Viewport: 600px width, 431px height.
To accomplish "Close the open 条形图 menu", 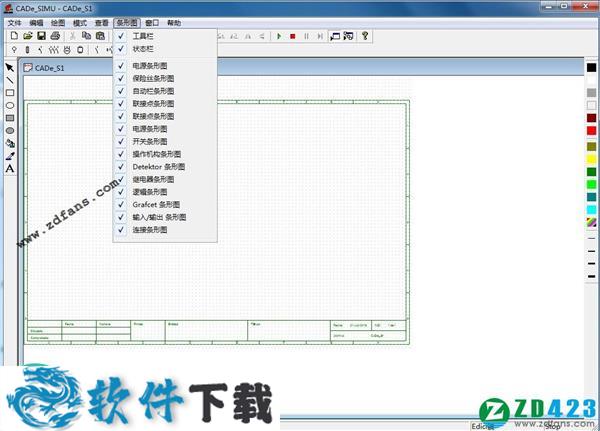I will click(127, 23).
